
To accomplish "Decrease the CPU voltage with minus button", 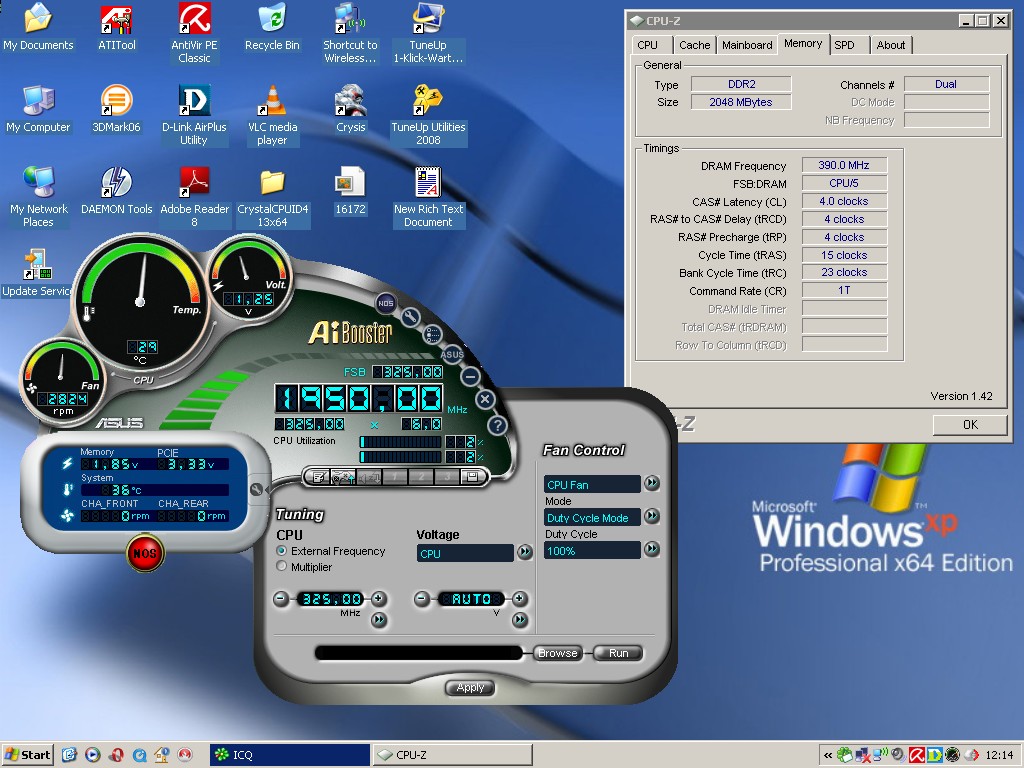I will (422, 599).
